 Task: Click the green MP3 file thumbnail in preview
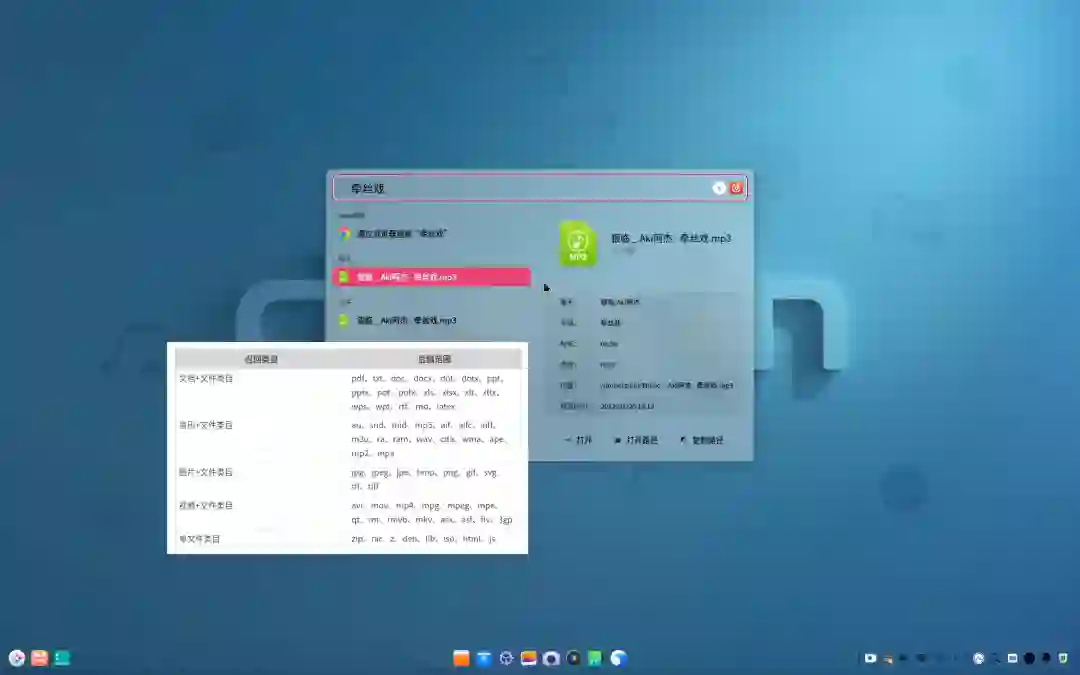click(578, 243)
